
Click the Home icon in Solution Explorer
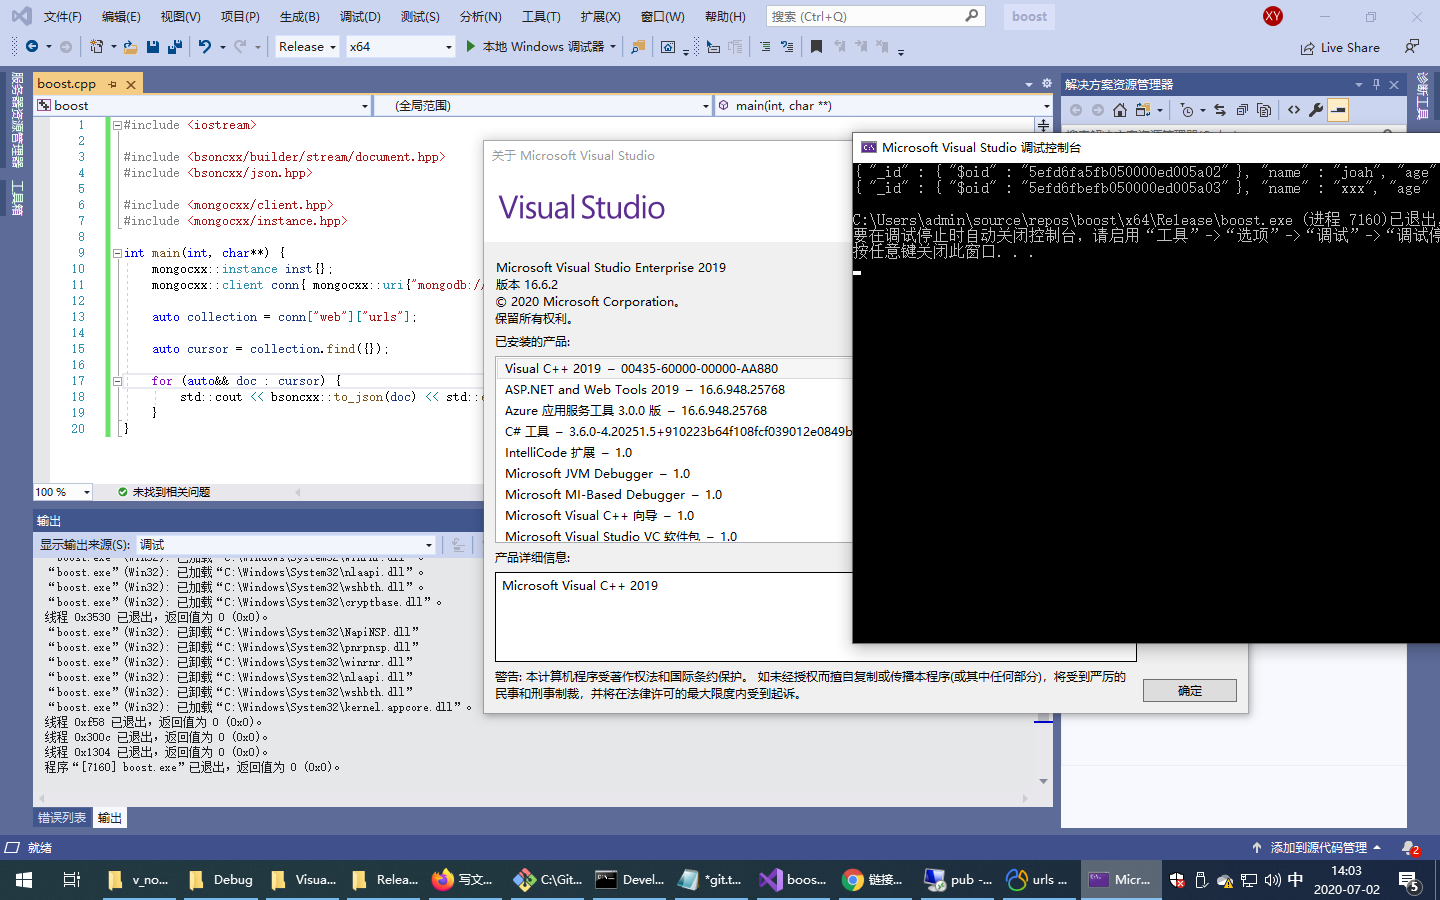tap(1120, 110)
